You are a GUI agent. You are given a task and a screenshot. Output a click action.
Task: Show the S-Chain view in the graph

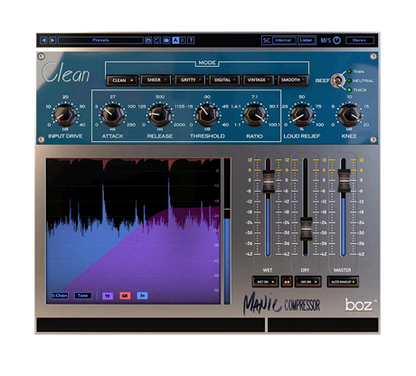(60, 296)
